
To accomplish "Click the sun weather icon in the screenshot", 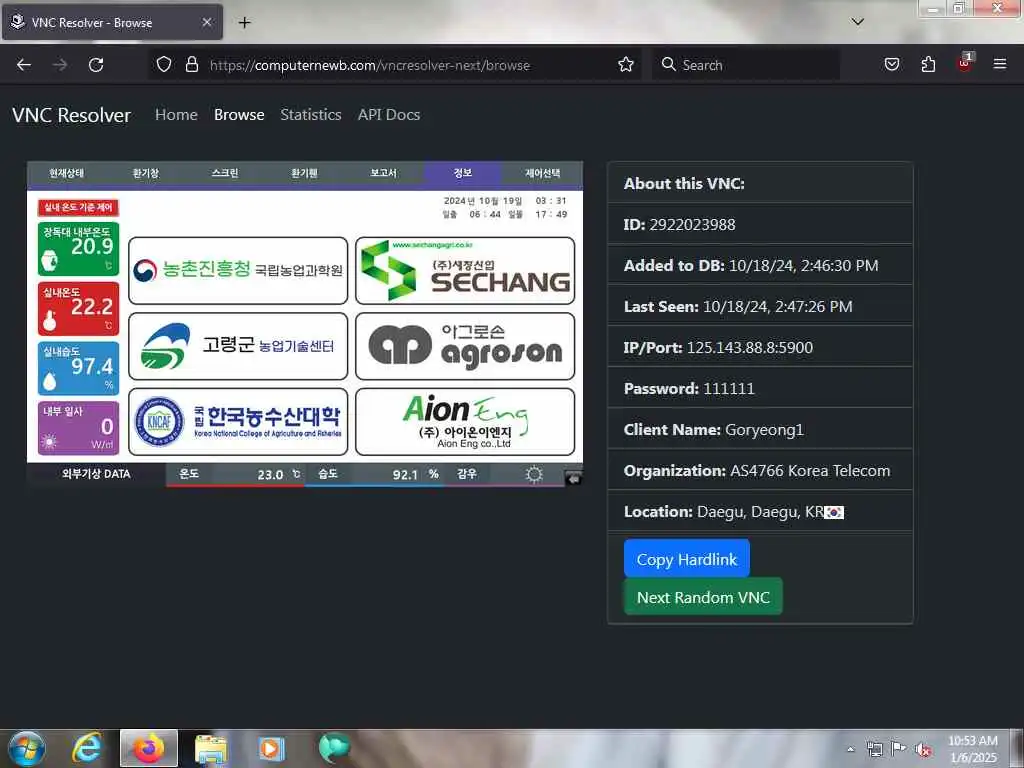I will [534, 474].
